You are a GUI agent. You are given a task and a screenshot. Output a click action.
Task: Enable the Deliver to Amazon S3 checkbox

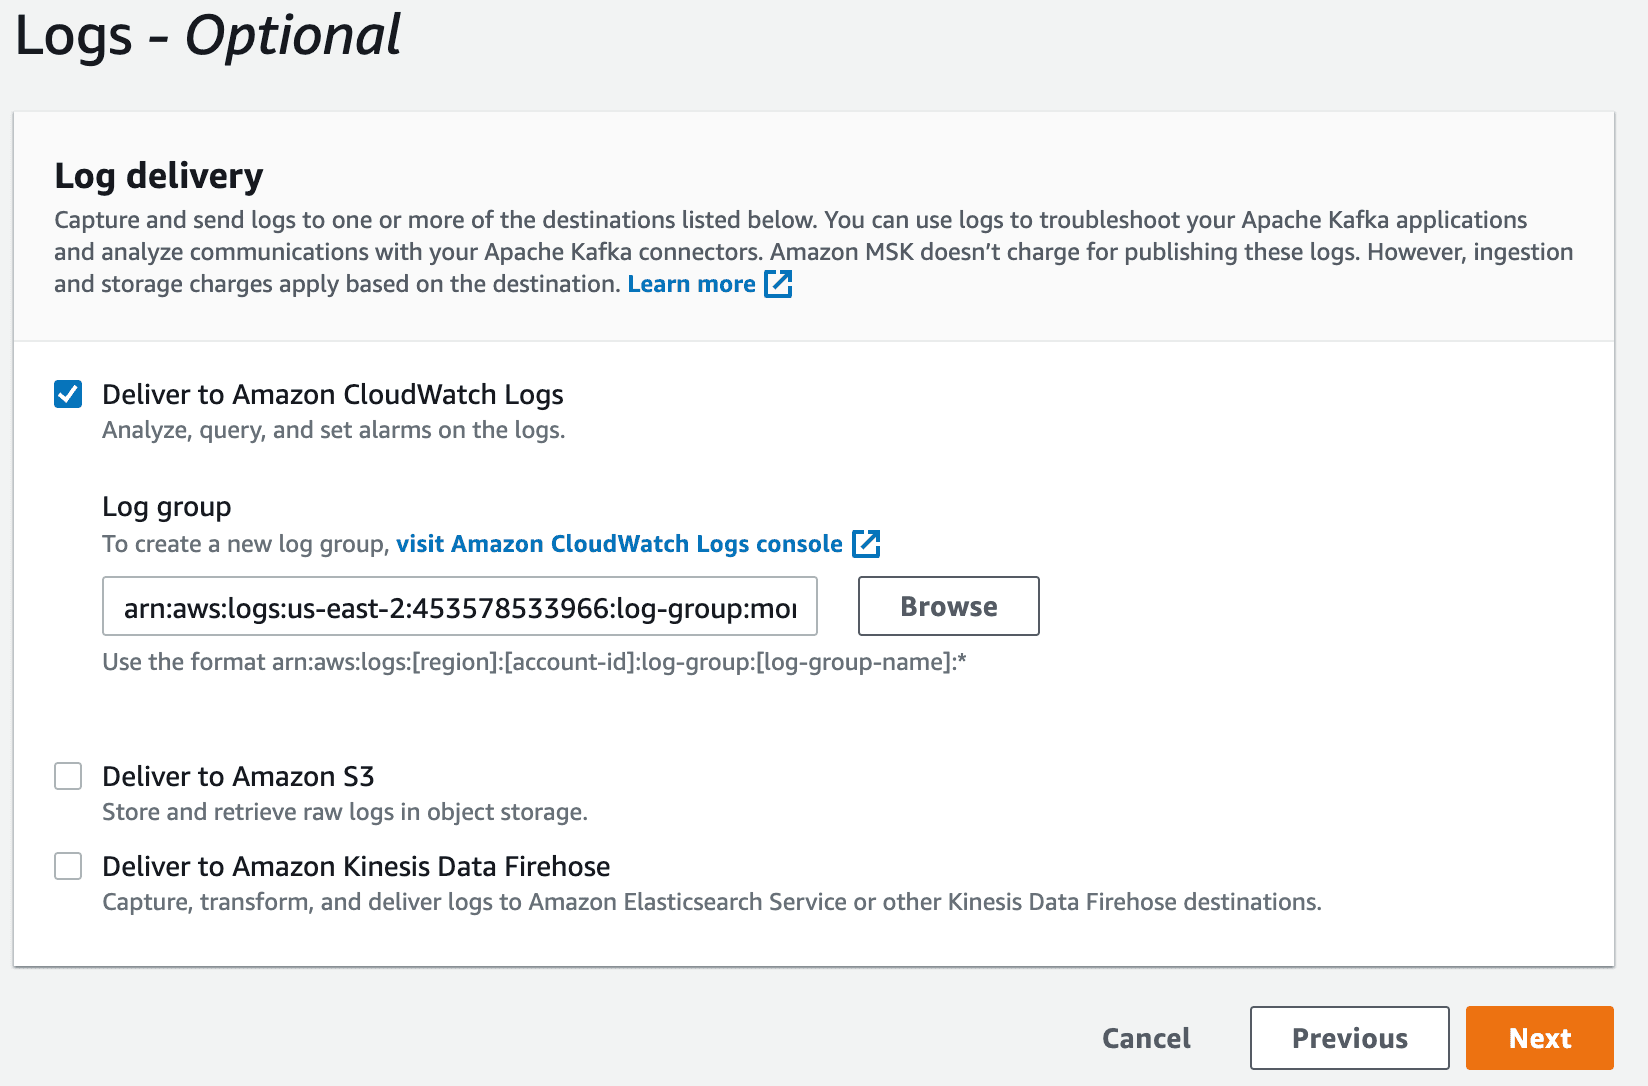[68, 776]
